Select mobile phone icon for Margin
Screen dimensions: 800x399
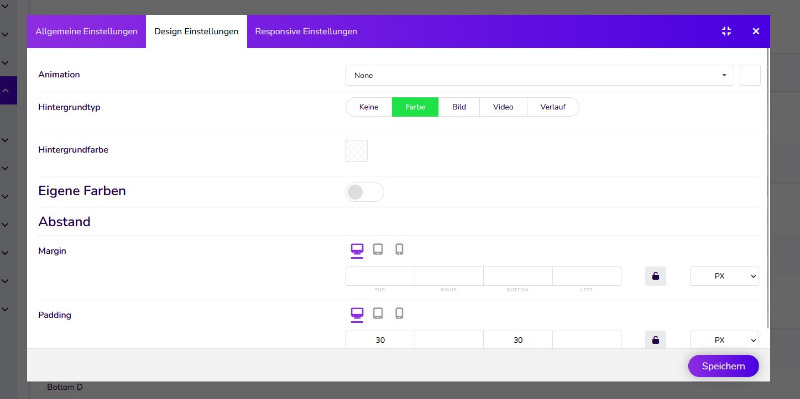[399, 249]
